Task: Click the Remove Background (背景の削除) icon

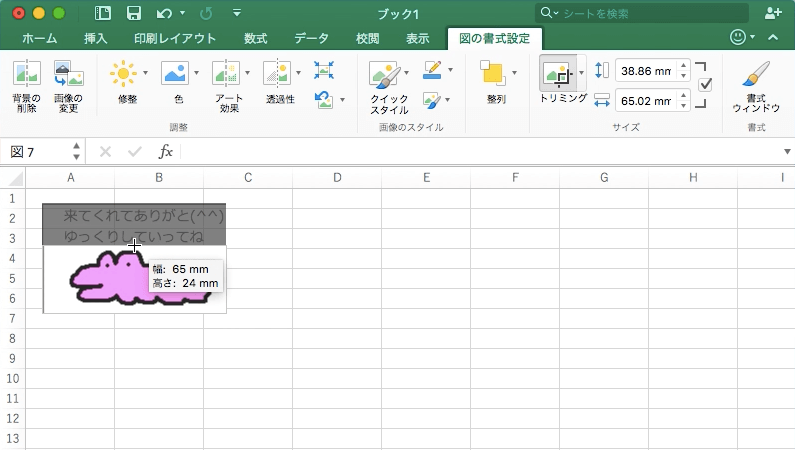Action: [x=26, y=73]
